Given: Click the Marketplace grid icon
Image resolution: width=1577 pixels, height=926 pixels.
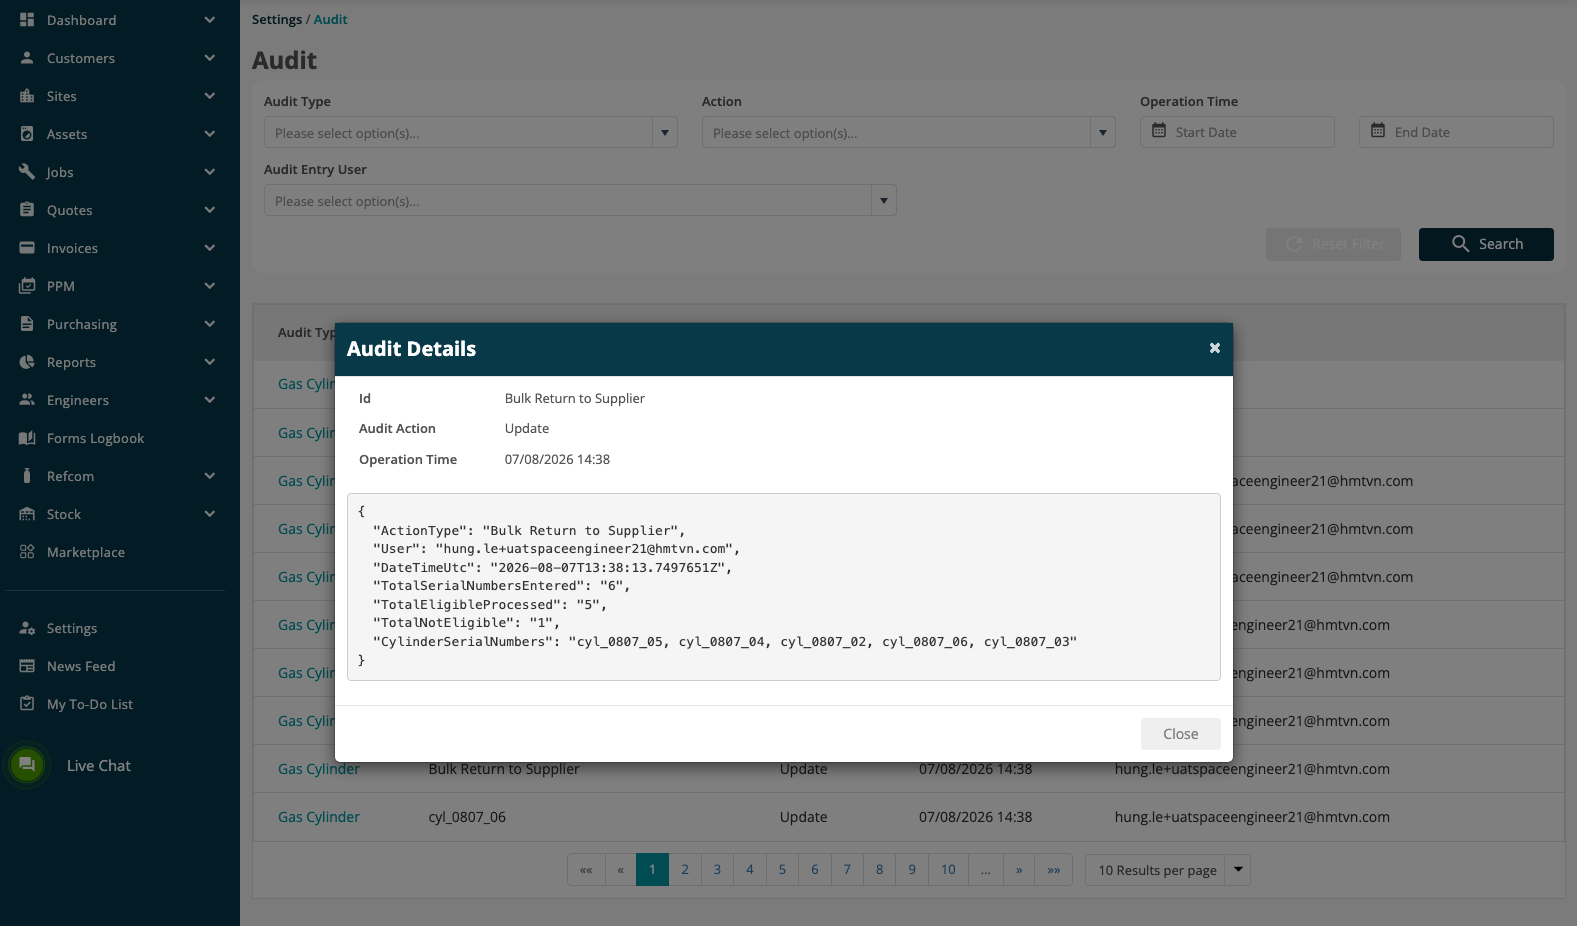Looking at the screenshot, I should point(27,552).
